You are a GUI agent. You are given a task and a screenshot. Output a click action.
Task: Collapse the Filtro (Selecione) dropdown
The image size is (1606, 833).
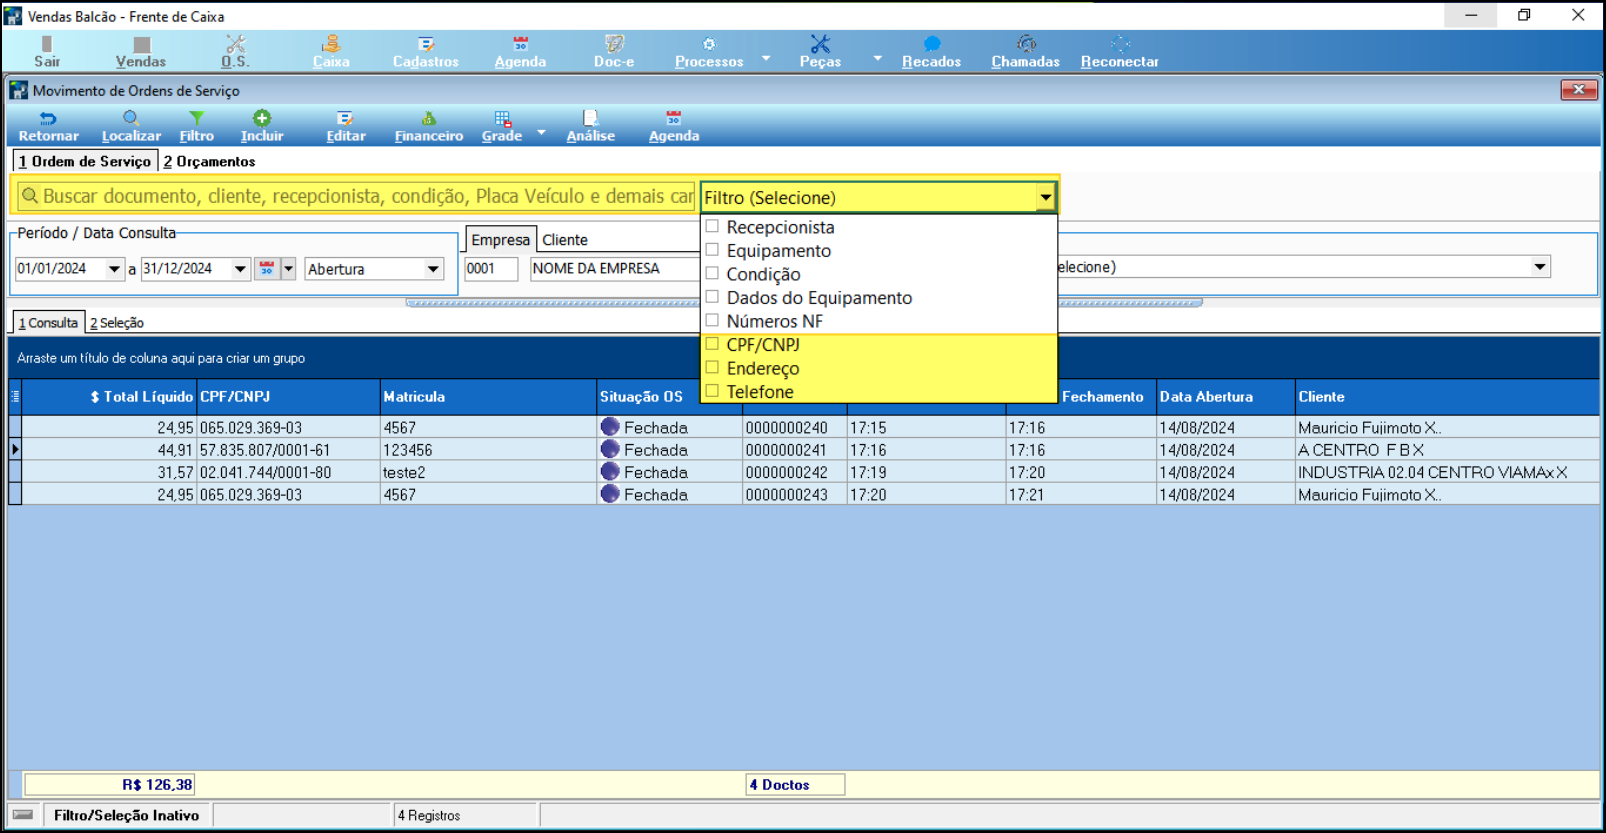pos(1045,198)
